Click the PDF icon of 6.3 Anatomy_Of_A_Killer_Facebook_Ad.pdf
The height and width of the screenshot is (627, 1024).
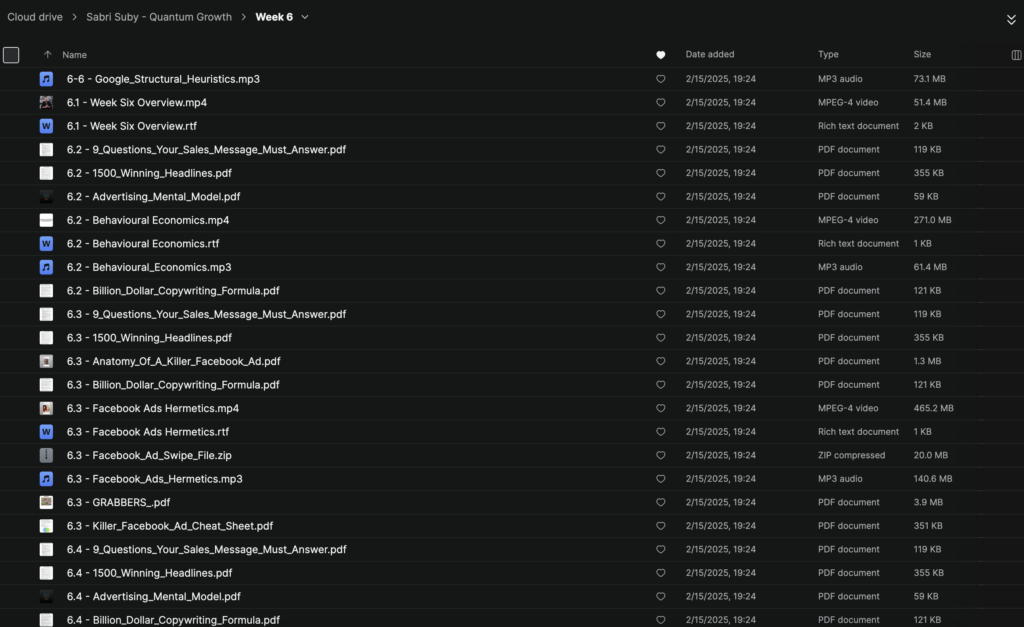click(x=46, y=361)
